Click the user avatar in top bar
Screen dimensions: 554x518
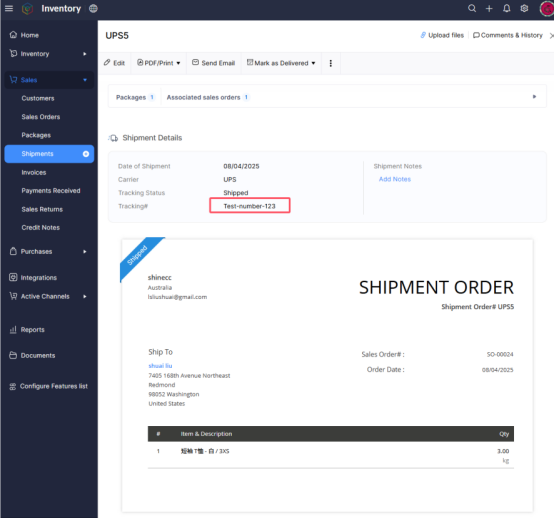tap(547, 8)
